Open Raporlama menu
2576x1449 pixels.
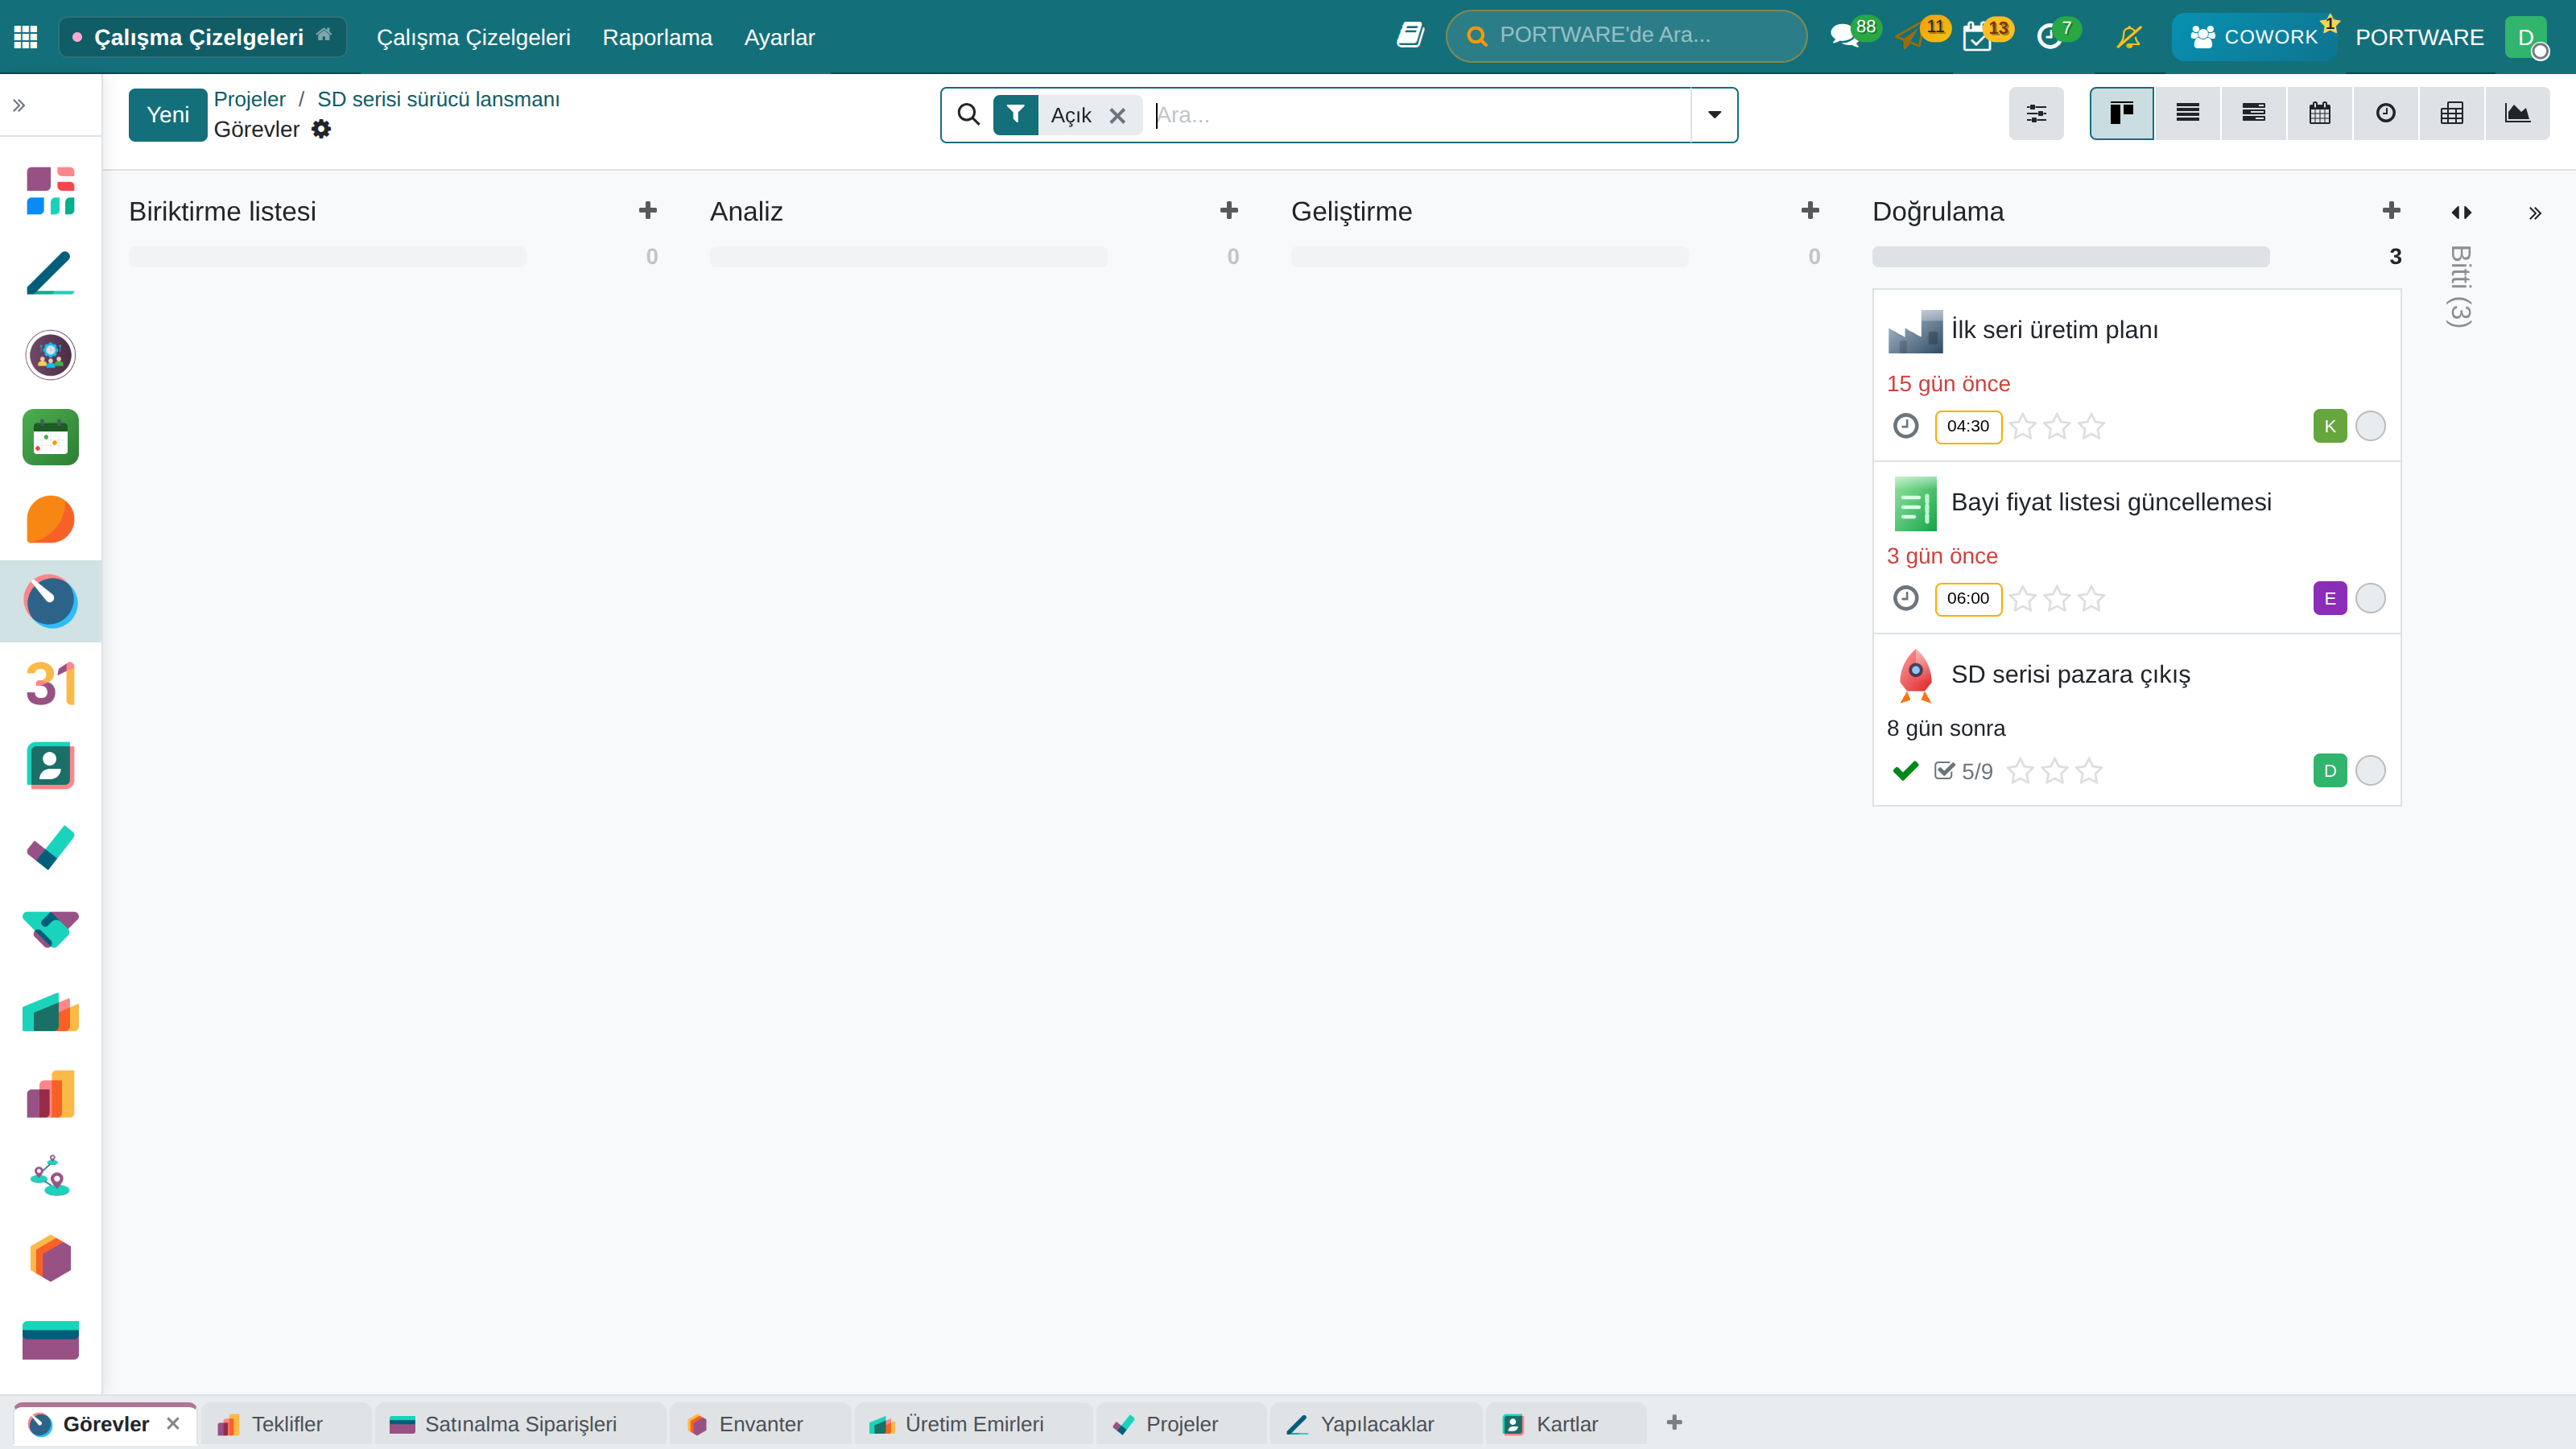(657, 37)
